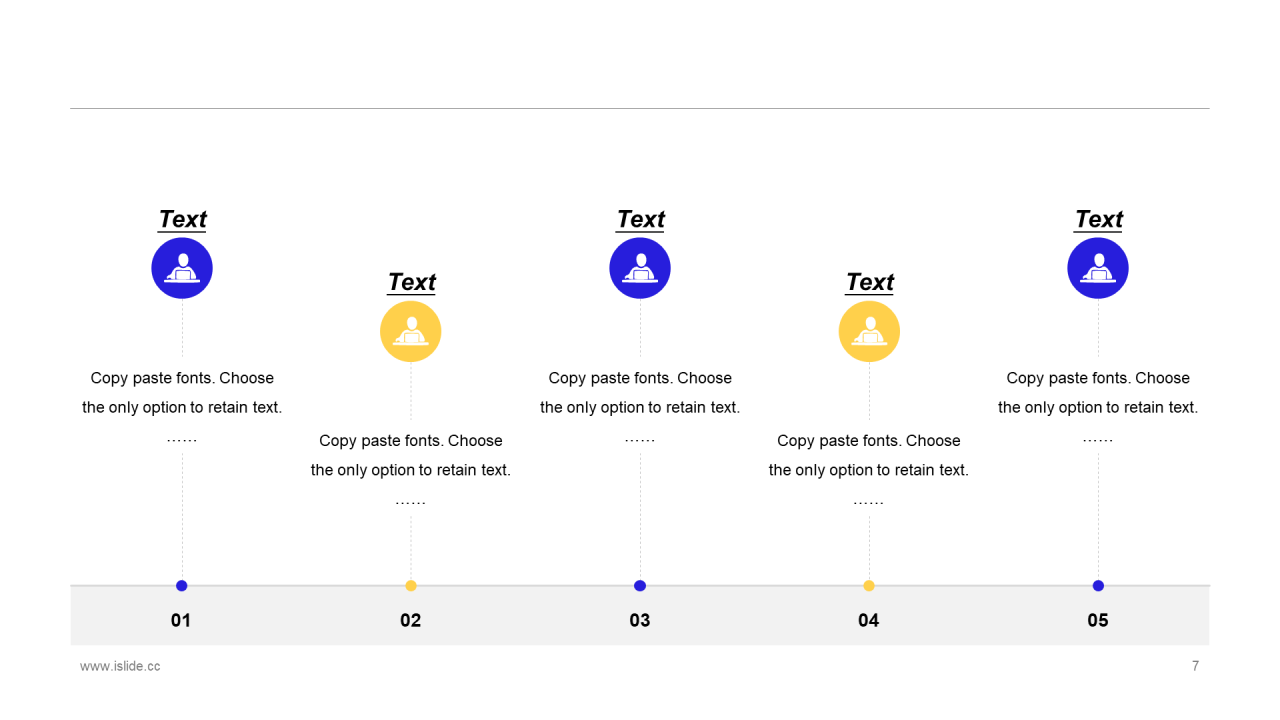
Task: Select the 'Text' heading above the second icon
Action: click(411, 282)
